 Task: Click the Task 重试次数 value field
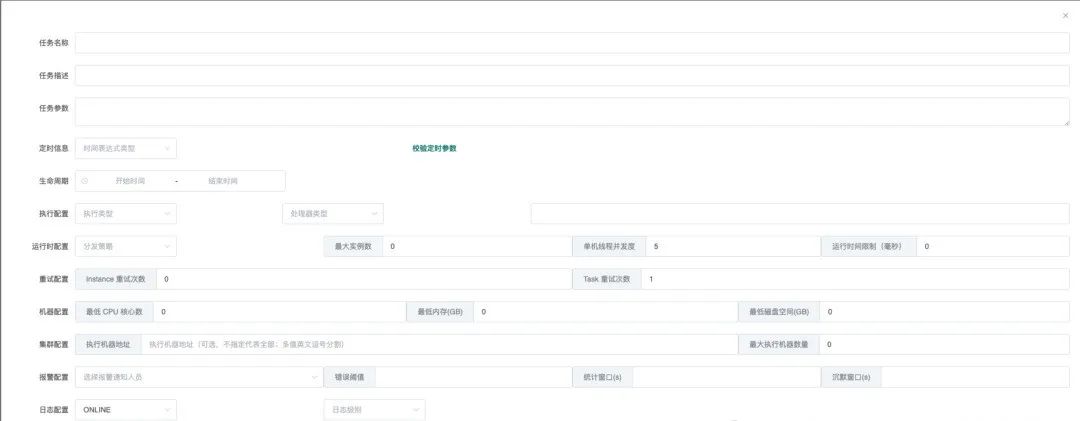[x=855, y=279]
